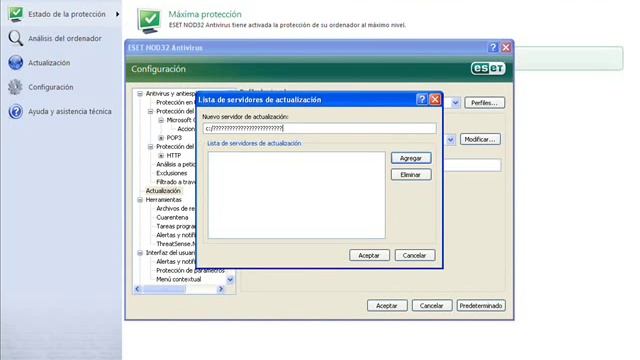Screen dimensions: 640x360
Task: Select Herramientas in the configuration tree
Action: (x=163, y=200)
